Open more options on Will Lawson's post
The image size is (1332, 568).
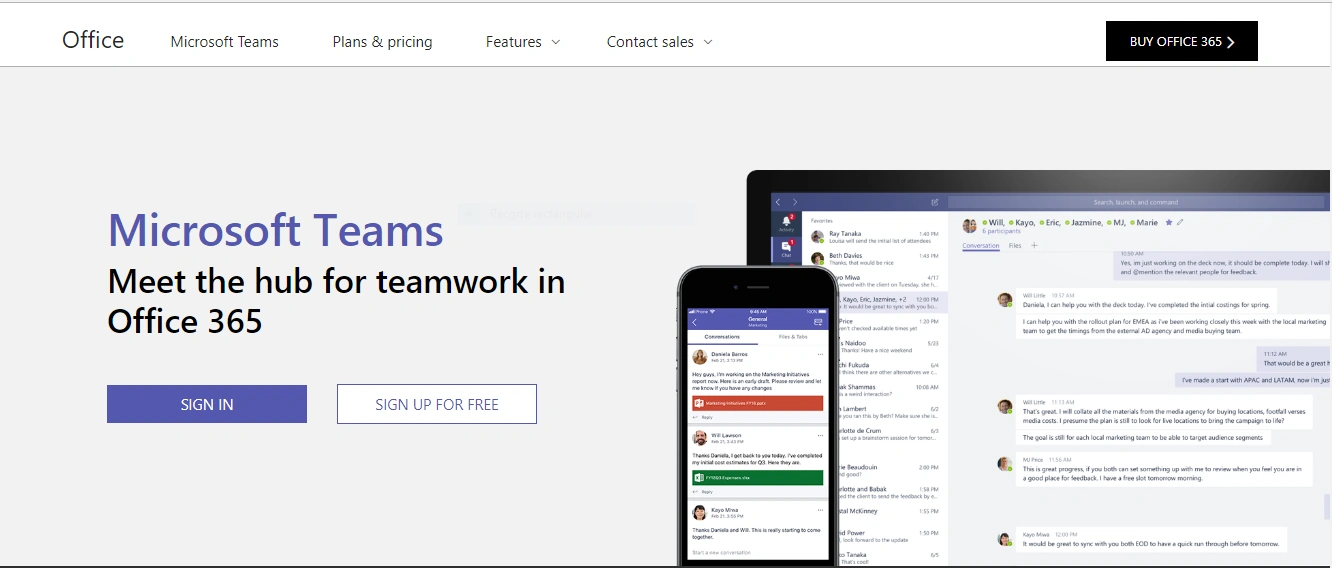(x=820, y=436)
